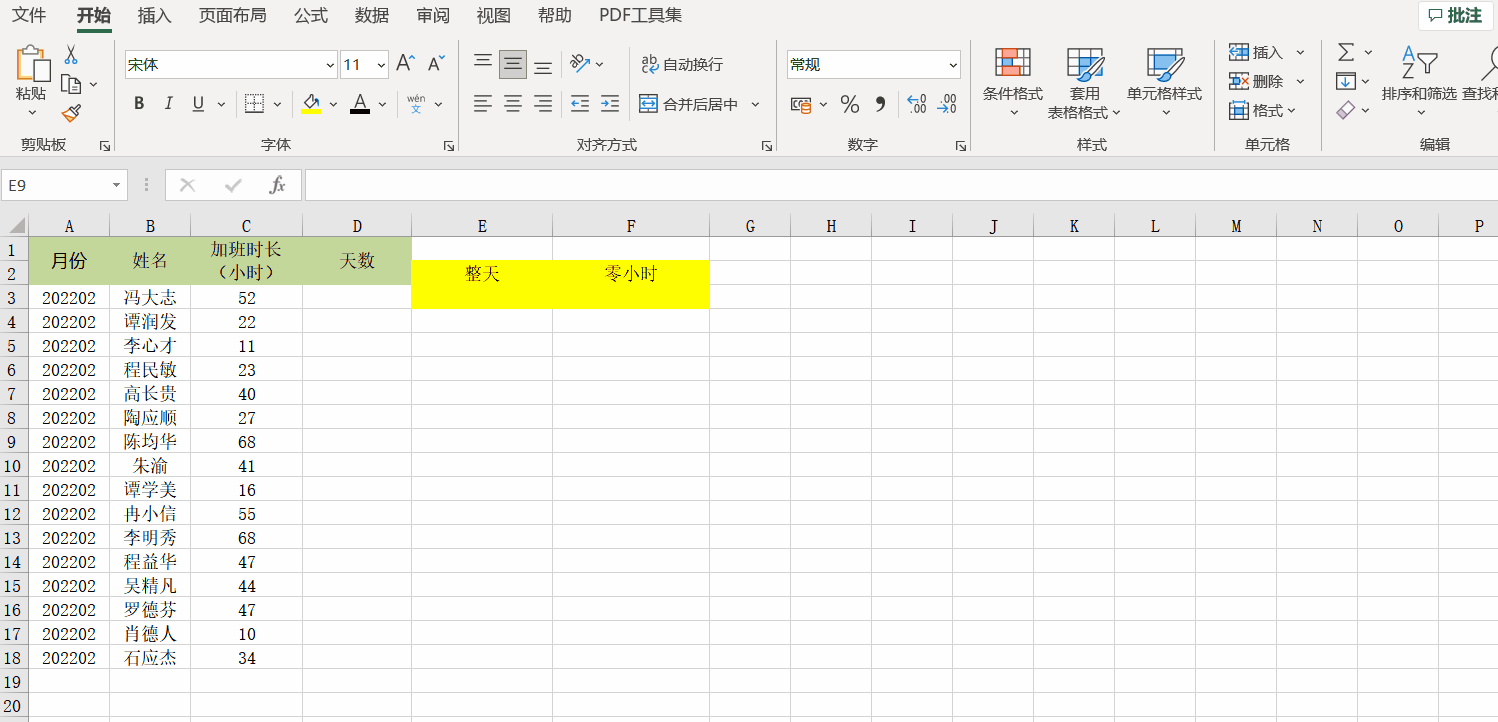Toggle italic formatting
1498x722 pixels.
tap(167, 103)
